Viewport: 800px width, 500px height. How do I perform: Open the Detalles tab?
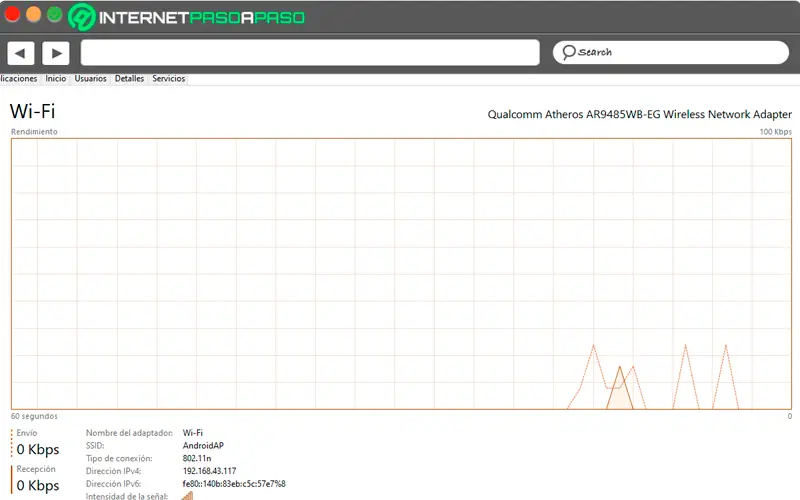point(129,79)
